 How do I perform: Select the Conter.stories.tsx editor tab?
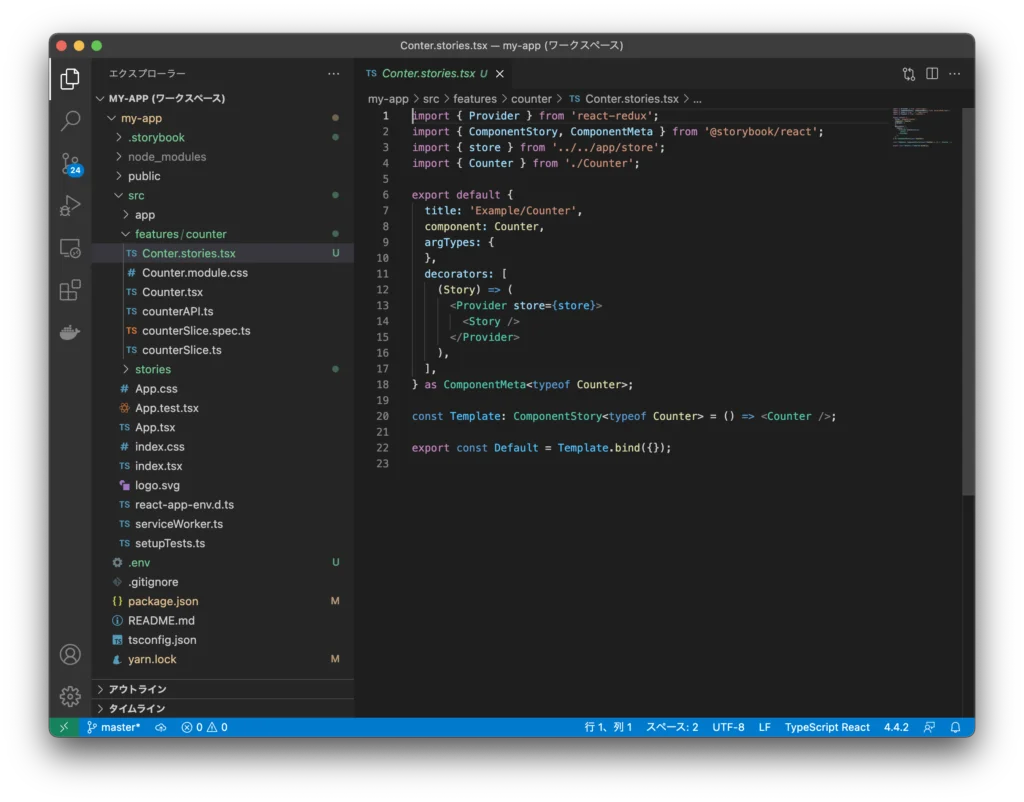coord(428,74)
